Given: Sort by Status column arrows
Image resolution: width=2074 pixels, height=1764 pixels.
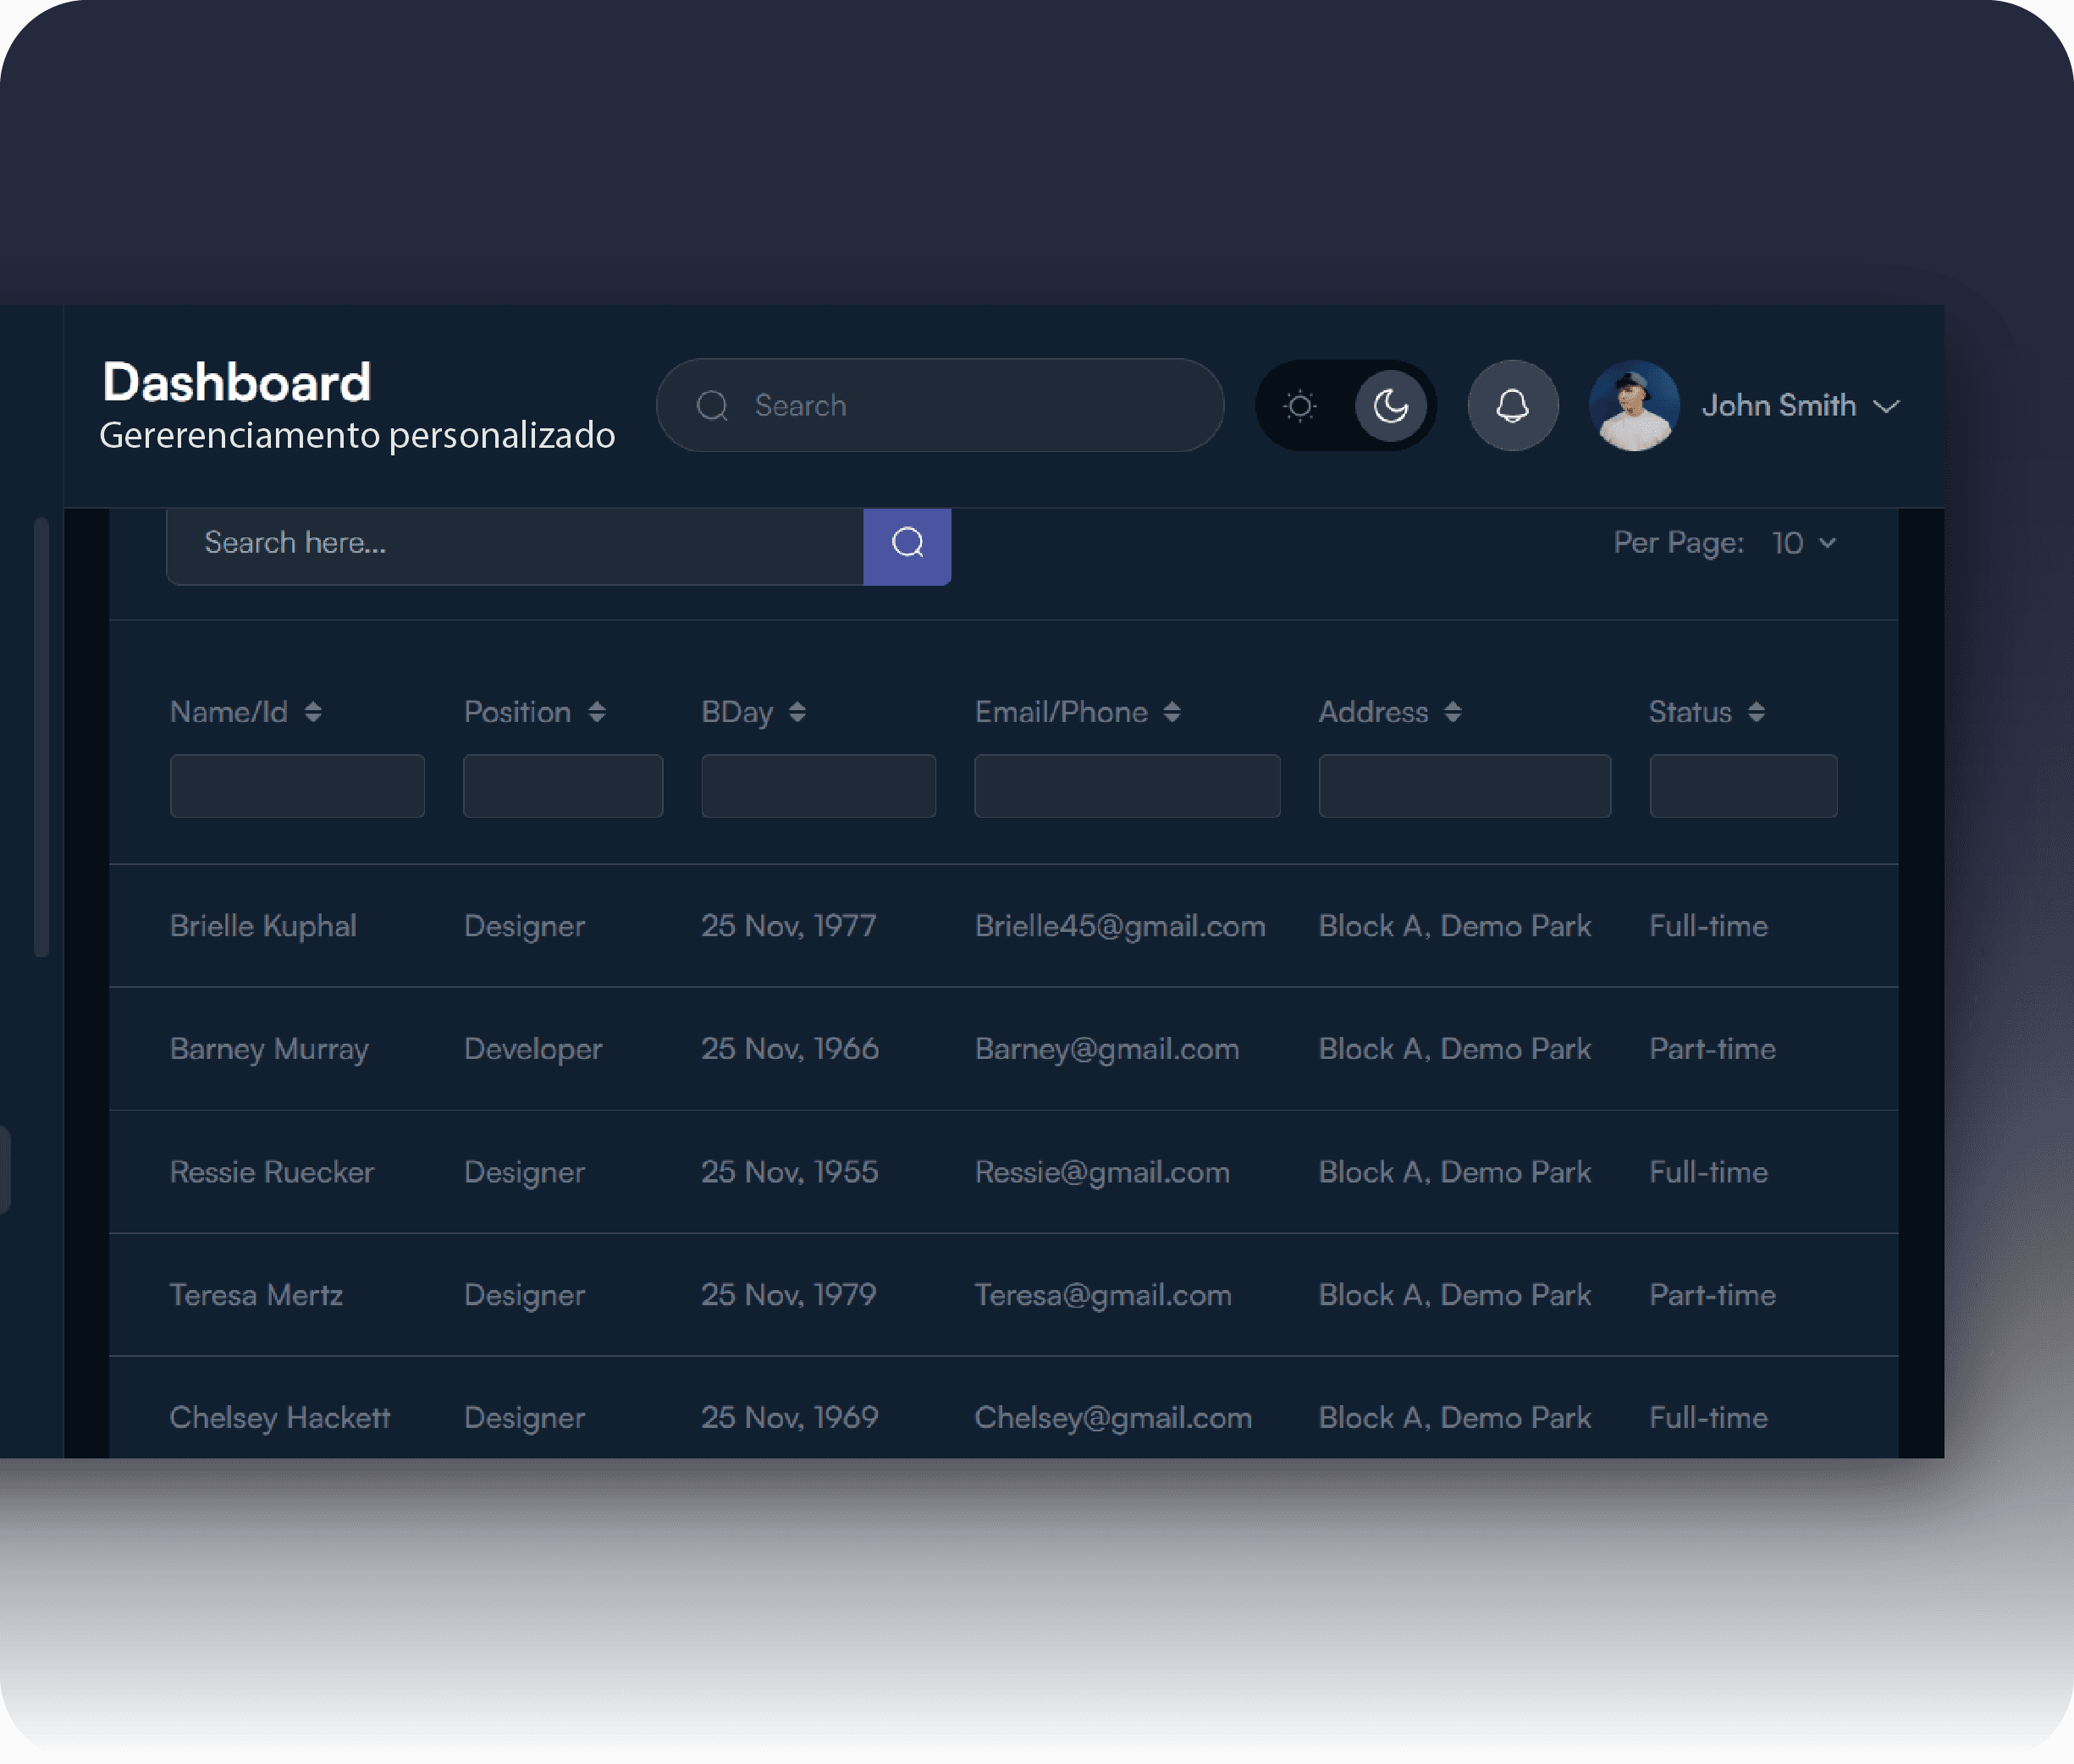Looking at the screenshot, I should click(1756, 712).
